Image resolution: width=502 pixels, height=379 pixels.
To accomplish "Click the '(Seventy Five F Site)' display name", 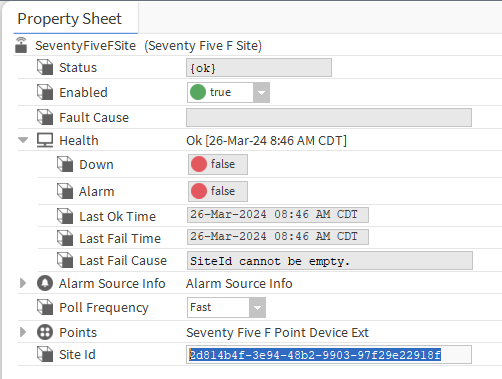I will click(x=203, y=46).
